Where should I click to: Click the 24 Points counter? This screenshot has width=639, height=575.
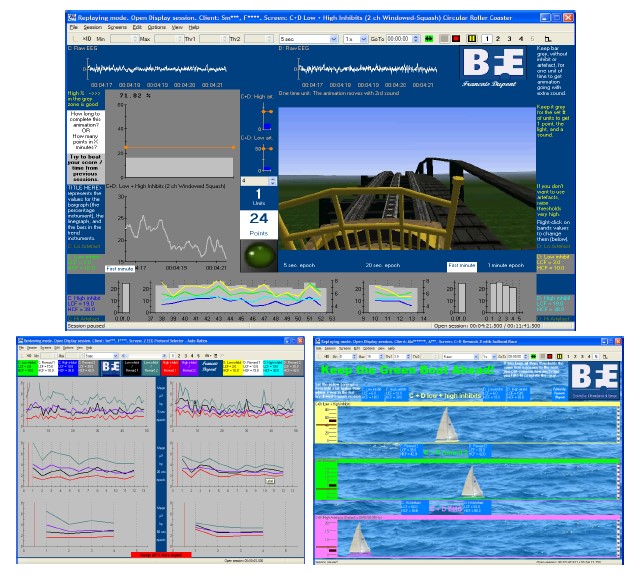(x=259, y=224)
